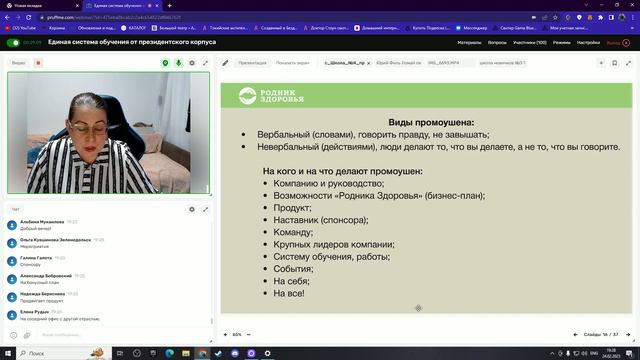Image resolution: width=640 pixels, height=360 pixels.
Task: Zoom in the slide with plus button
Action: (x=225, y=334)
